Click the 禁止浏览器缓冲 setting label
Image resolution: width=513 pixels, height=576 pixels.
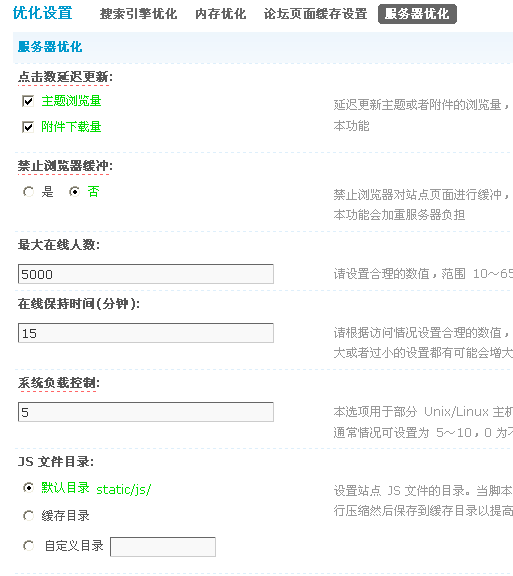tap(65, 166)
